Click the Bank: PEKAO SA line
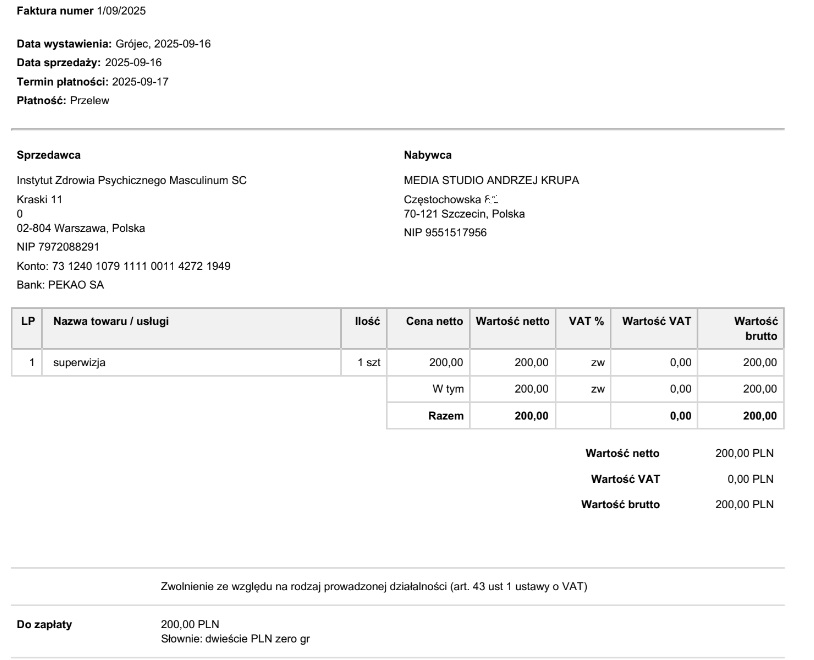This screenshot has height=660, width=814. (x=60, y=285)
